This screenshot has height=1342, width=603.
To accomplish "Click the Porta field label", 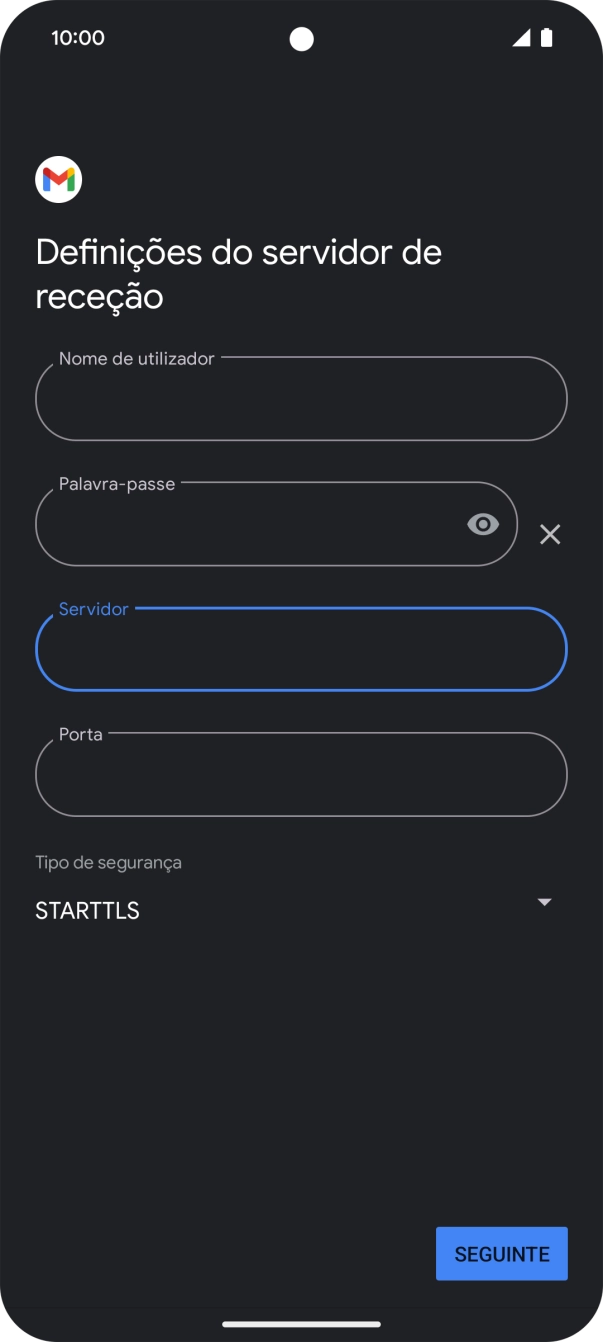I will [81, 734].
